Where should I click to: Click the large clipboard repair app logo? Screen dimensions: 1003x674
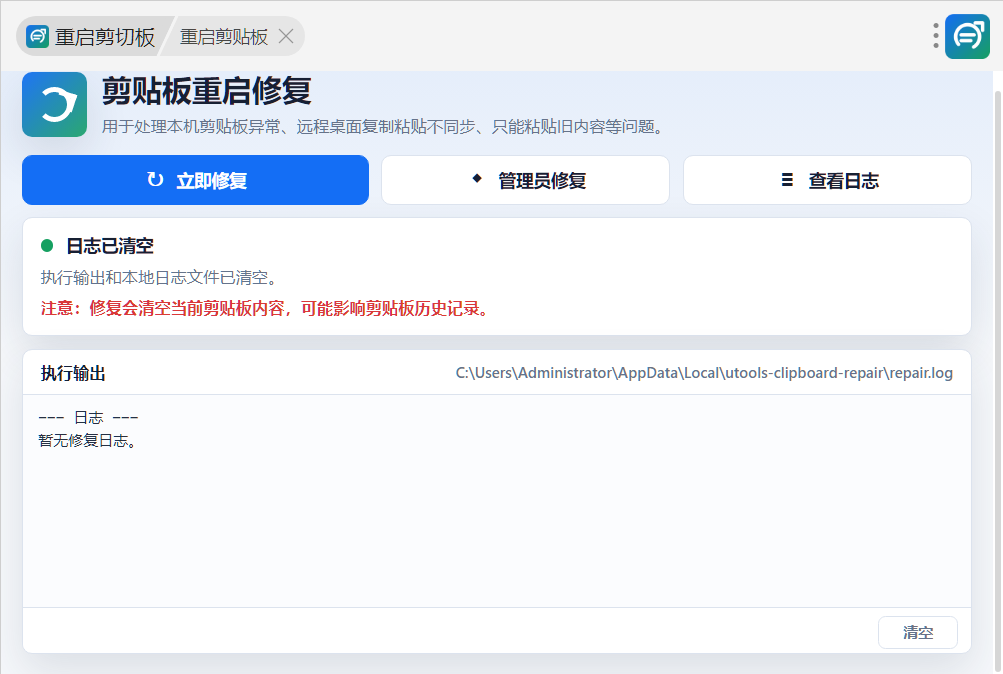pos(54,104)
